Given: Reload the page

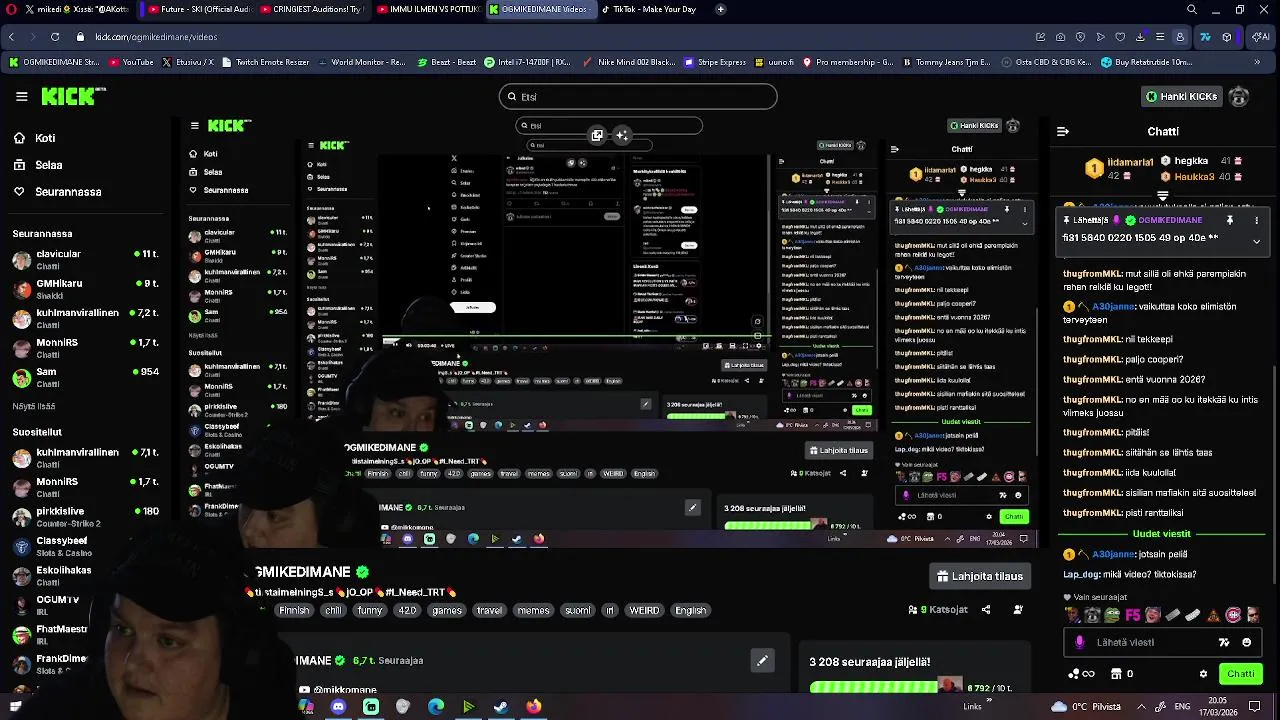Looking at the screenshot, I should (x=54, y=37).
